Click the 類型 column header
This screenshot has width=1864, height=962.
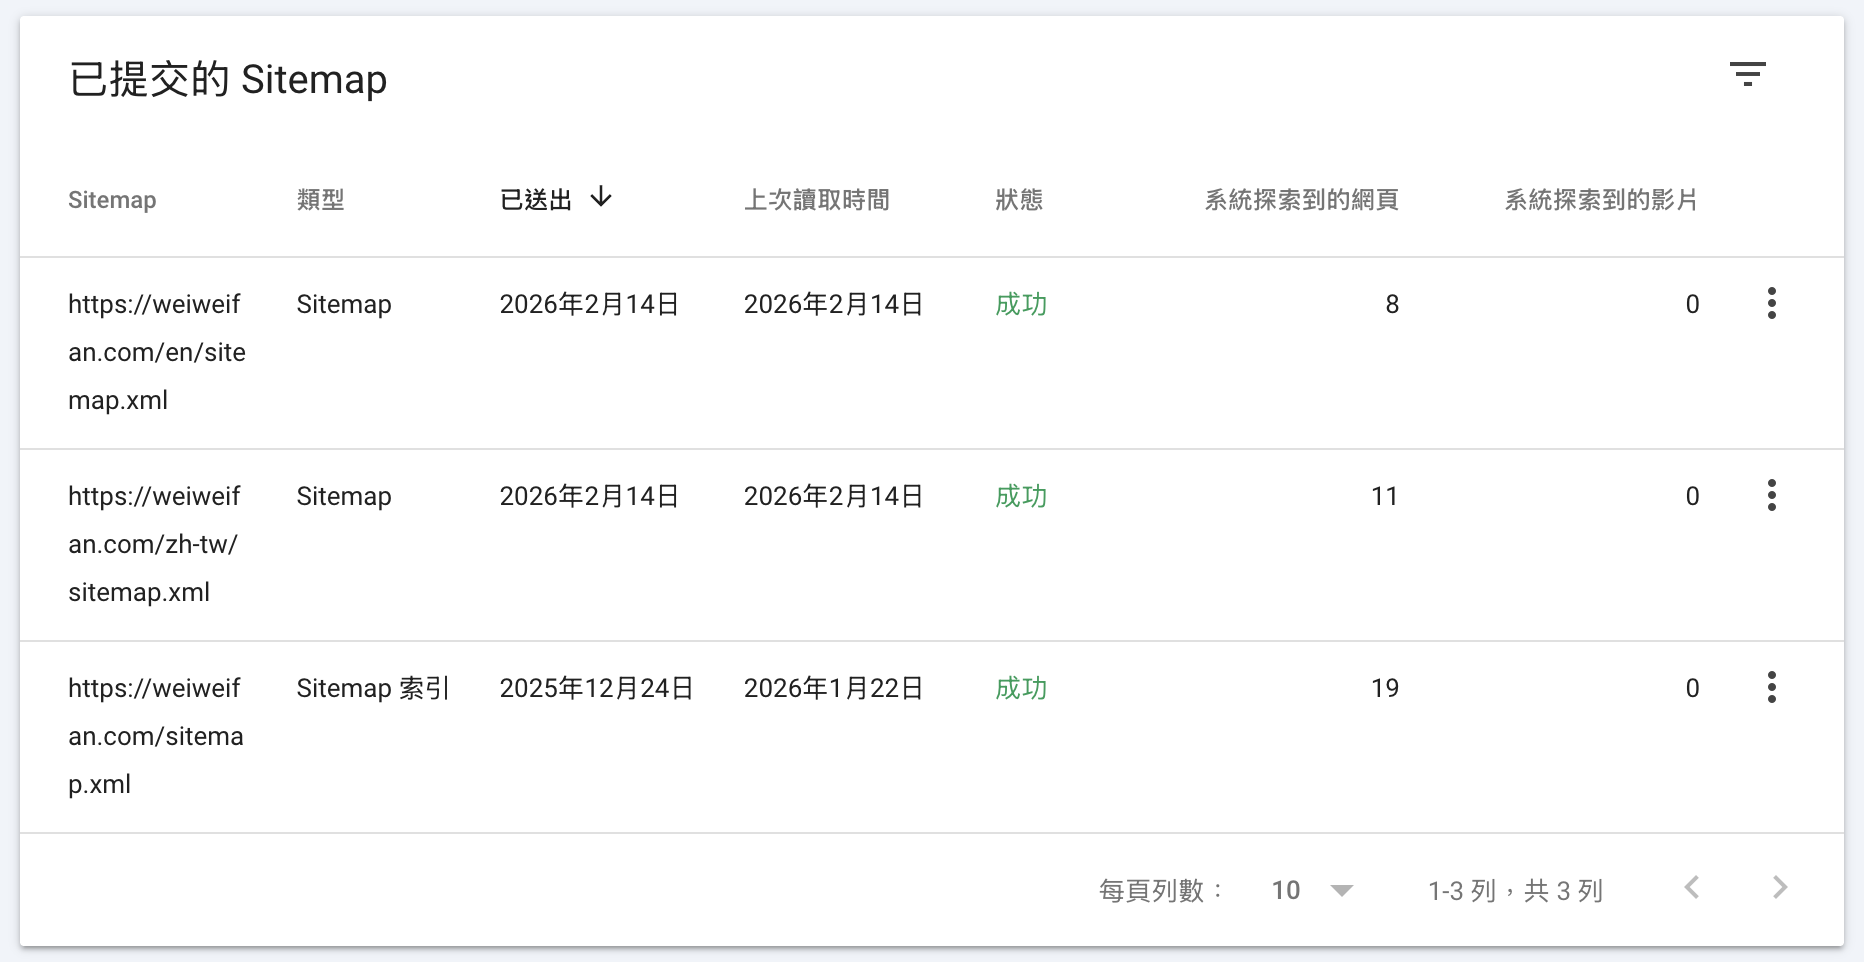pos(320,200)
